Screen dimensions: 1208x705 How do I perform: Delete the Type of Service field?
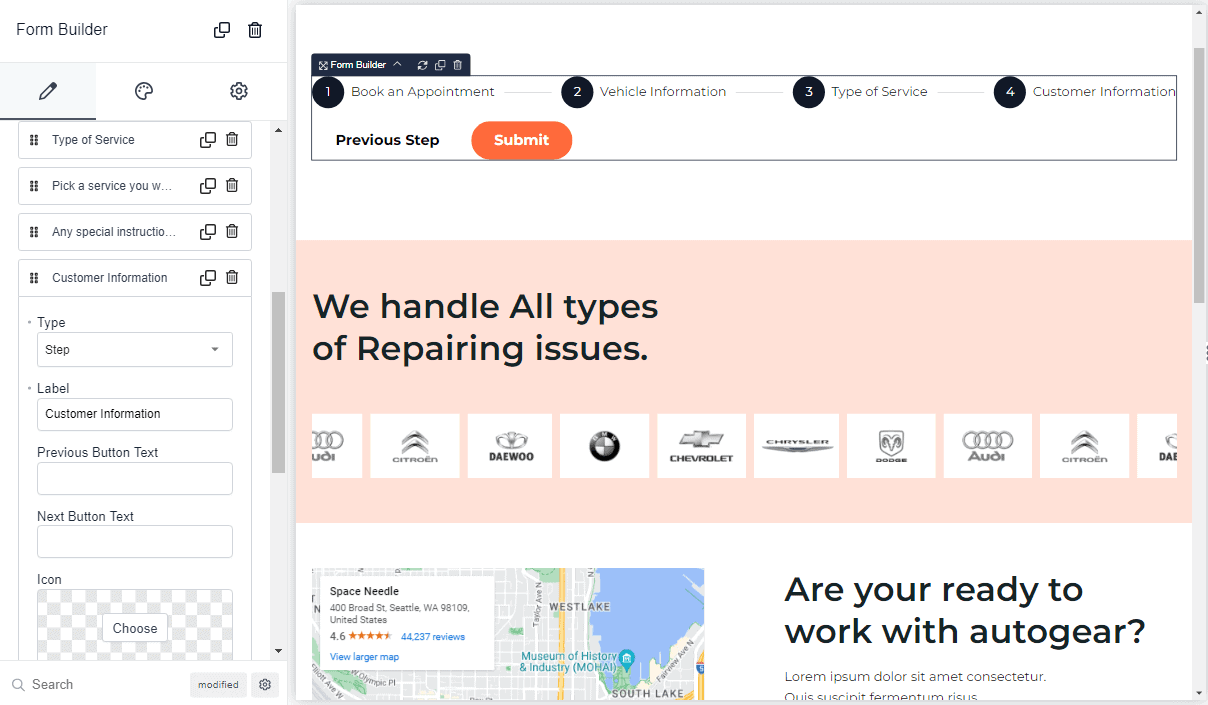(x=232, y=140)
